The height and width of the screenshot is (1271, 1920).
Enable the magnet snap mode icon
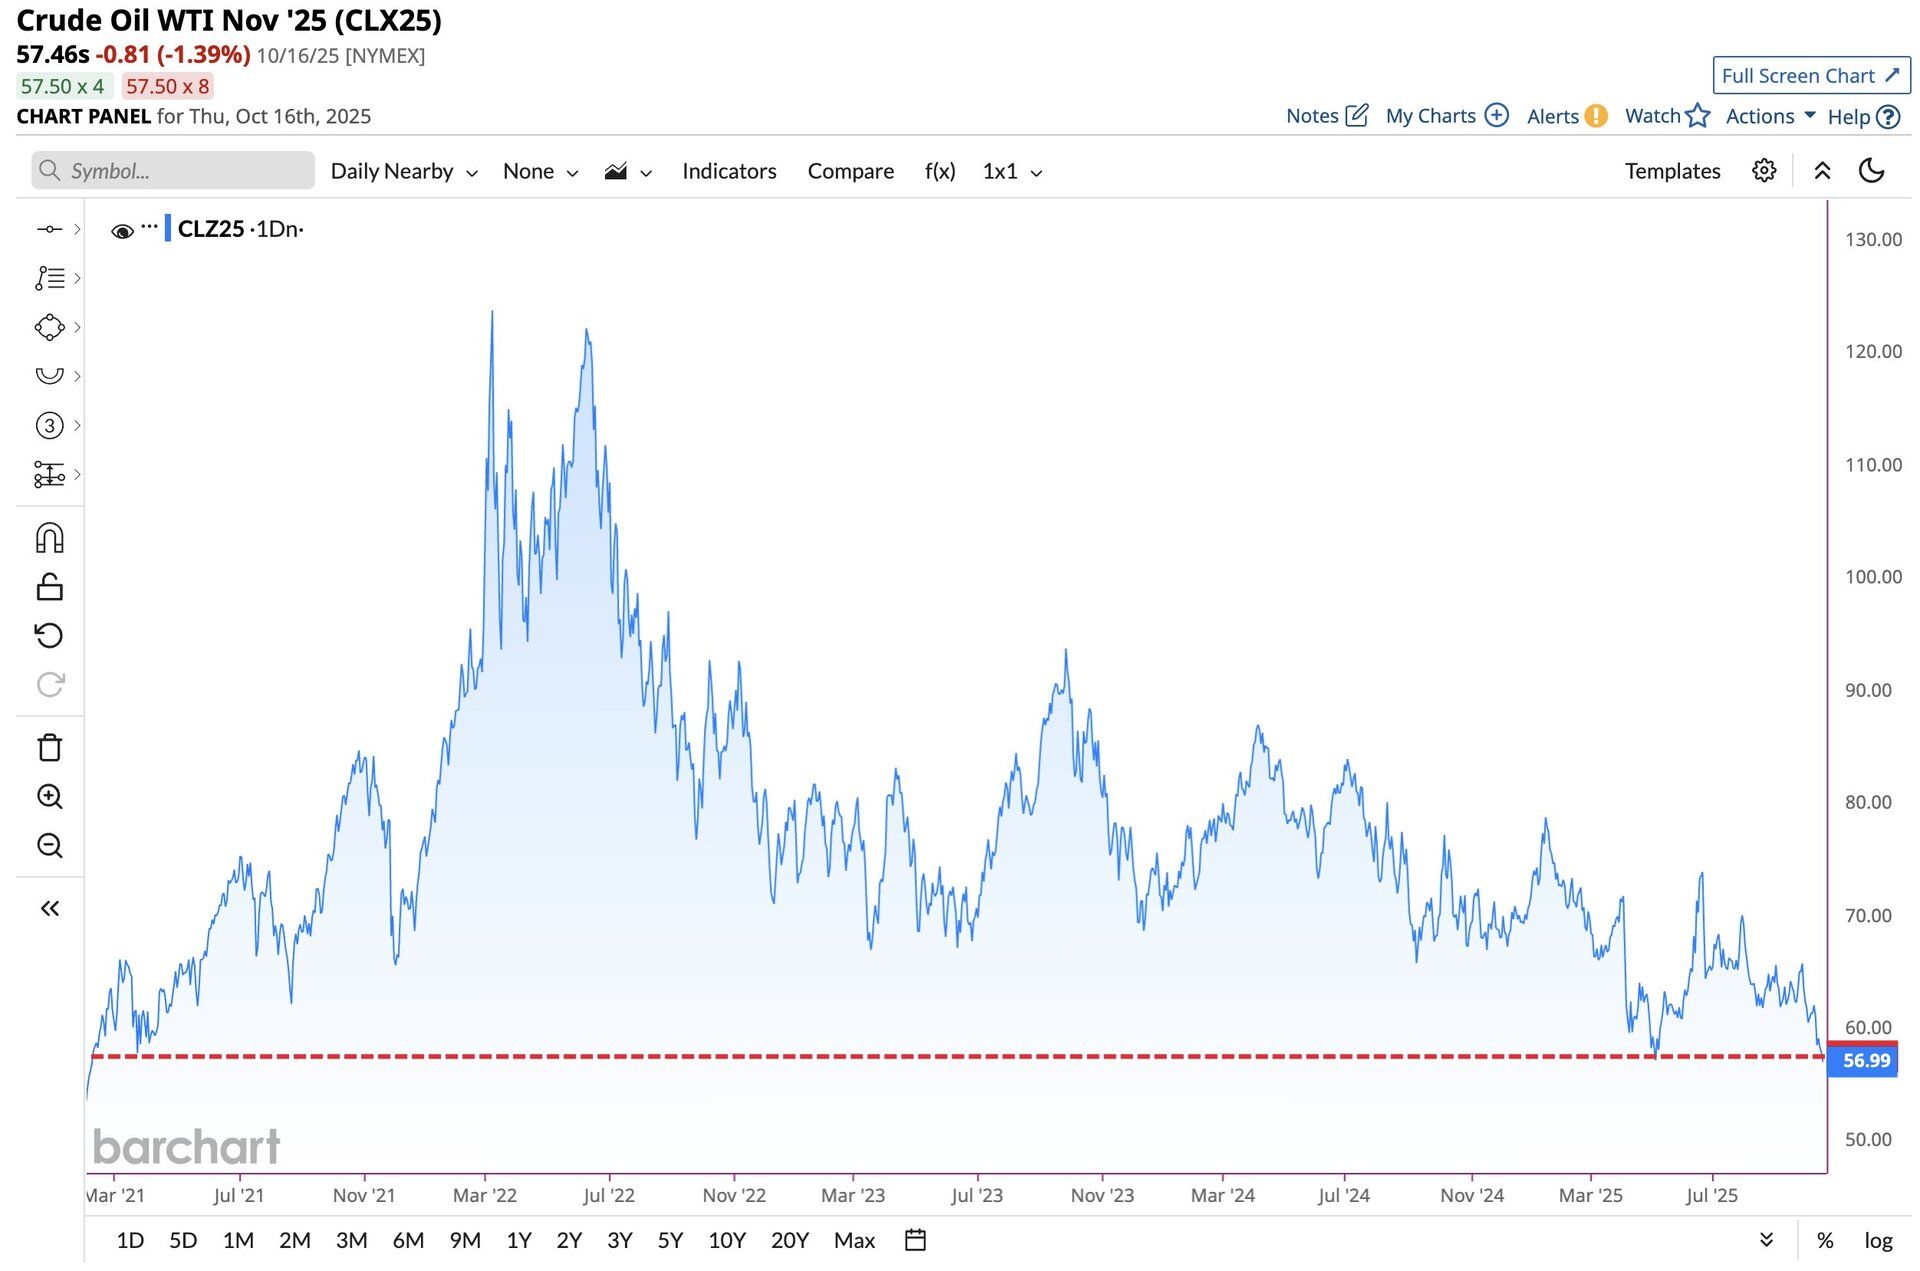49,538
